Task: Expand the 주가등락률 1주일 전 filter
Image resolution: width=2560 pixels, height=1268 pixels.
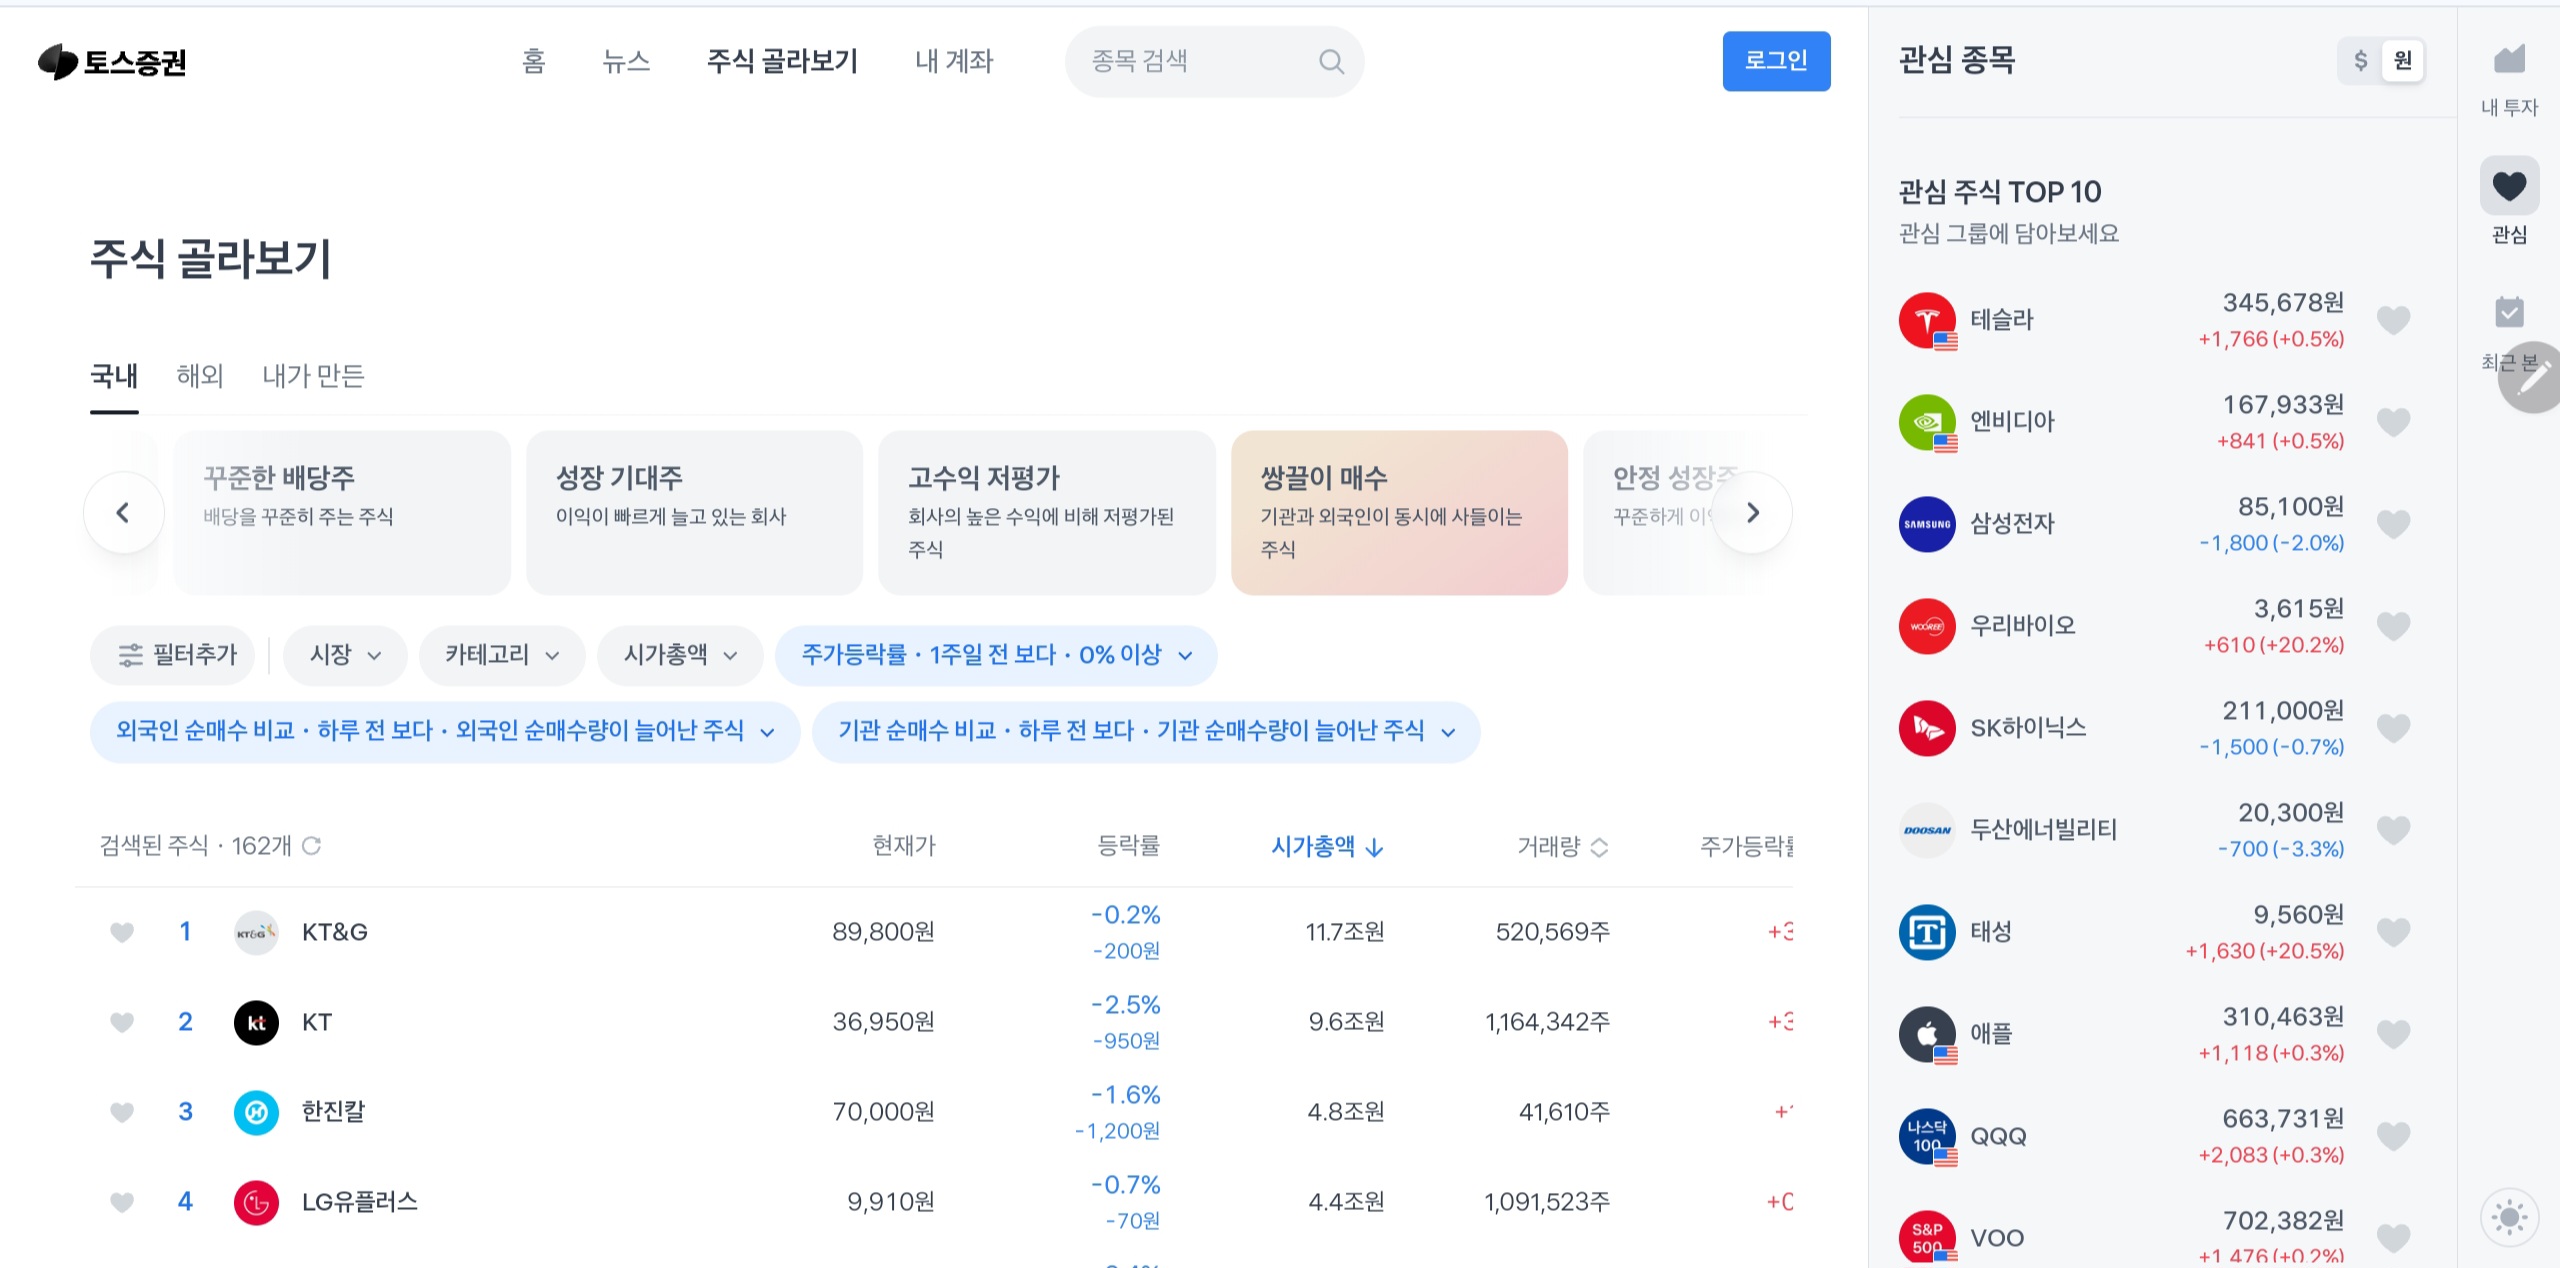Action: (996, 656)
